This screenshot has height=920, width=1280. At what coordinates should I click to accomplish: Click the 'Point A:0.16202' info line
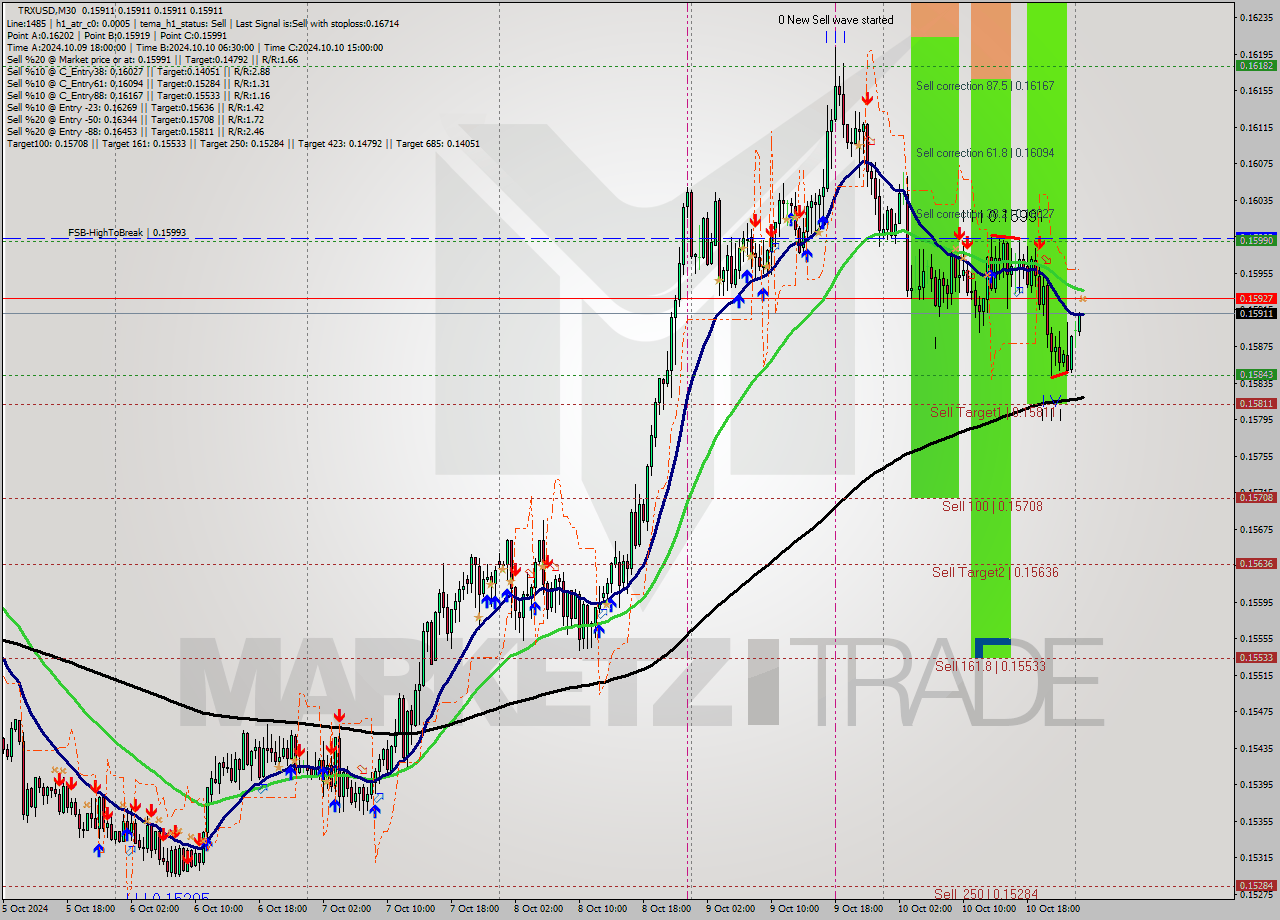(117, 36)
